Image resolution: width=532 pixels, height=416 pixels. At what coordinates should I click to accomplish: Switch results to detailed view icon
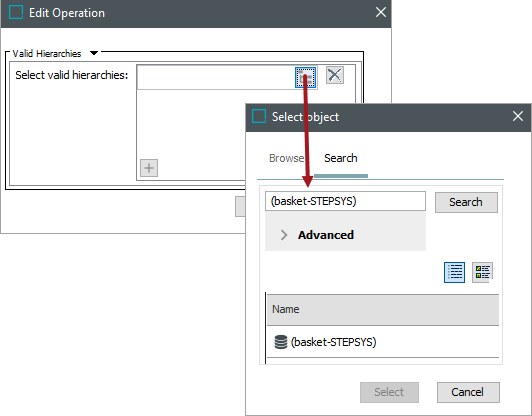click(x=482, y=272)
